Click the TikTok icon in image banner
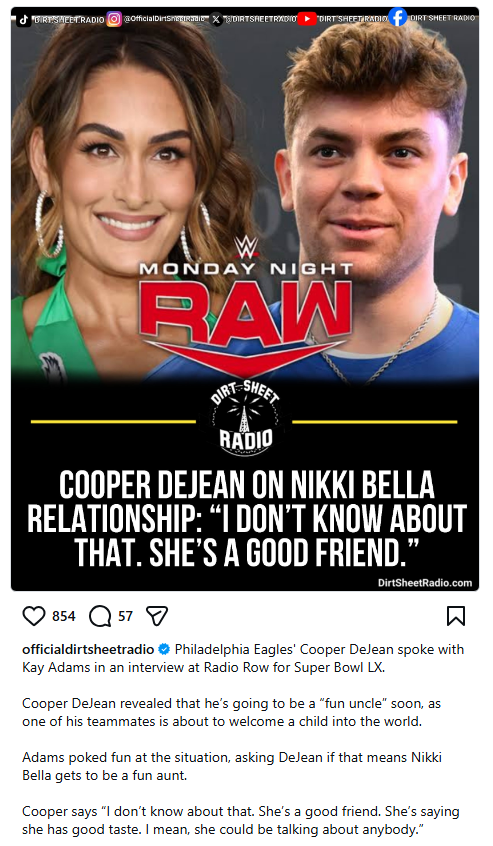The width and height of the screenshot is (493, 846). tap(23, 19)
